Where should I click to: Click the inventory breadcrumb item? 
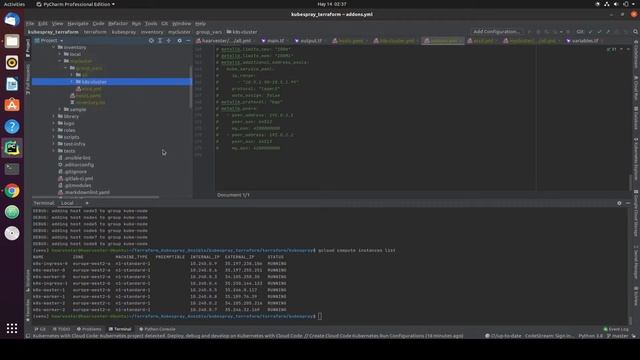(152, 32)
